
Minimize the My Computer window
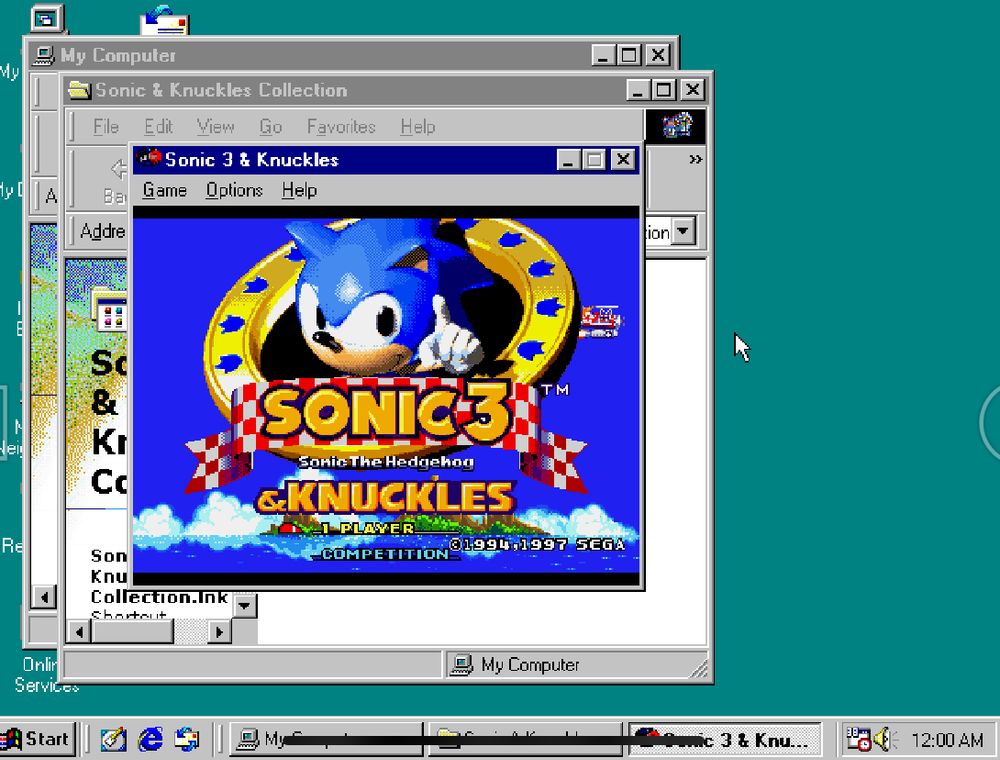coord(603,55)
